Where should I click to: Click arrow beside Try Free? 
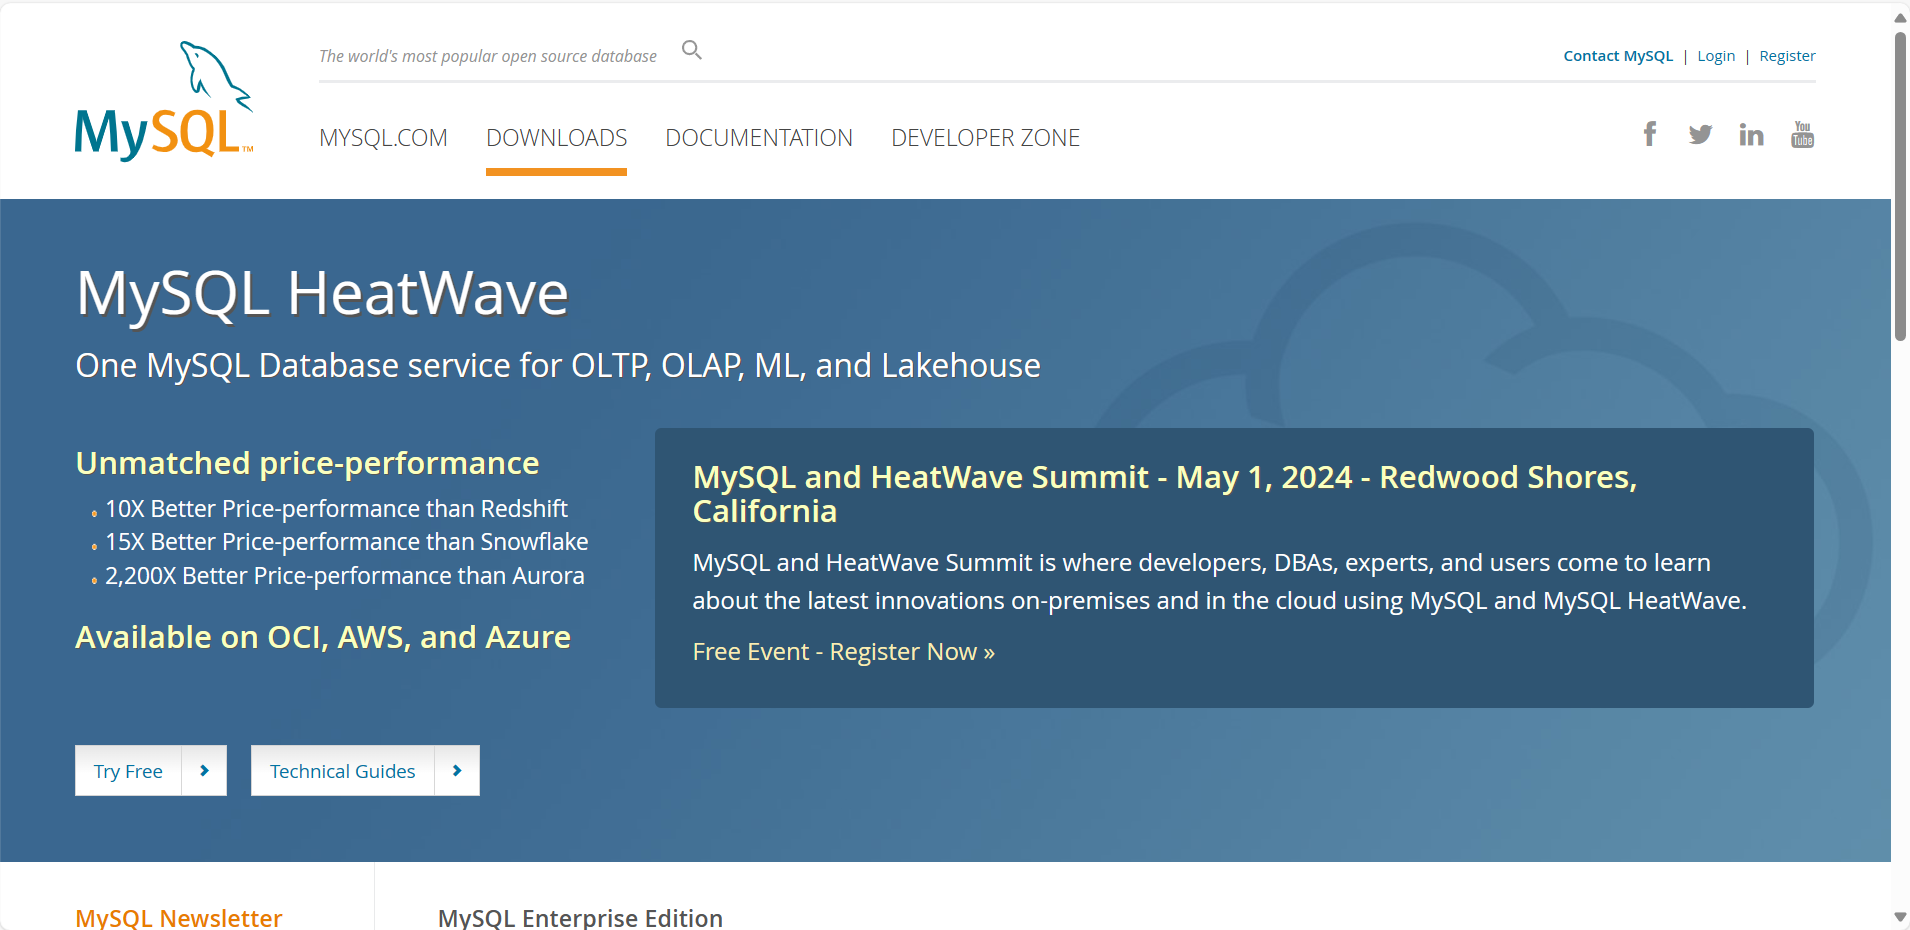click(204, 770)
